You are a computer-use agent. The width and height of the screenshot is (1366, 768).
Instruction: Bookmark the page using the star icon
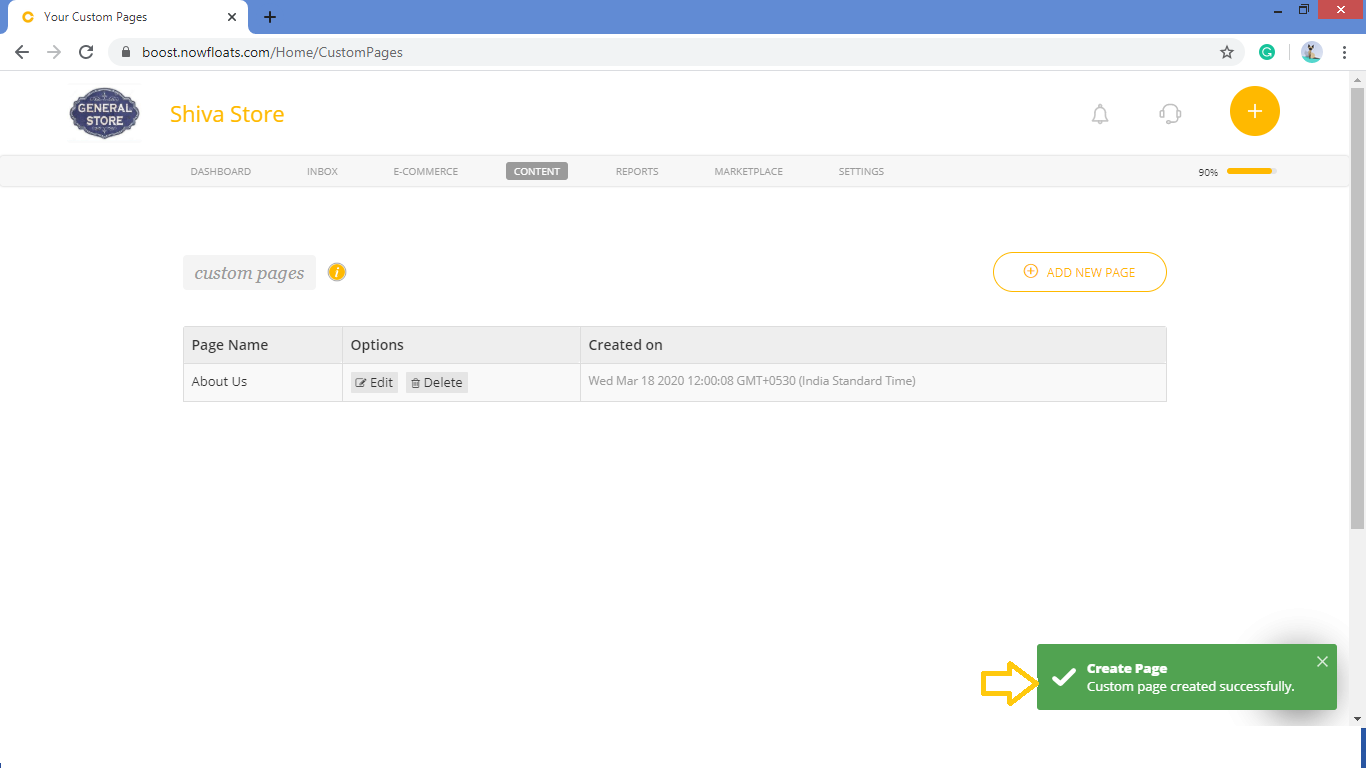pyautogui.click(x=1227, y=51)
